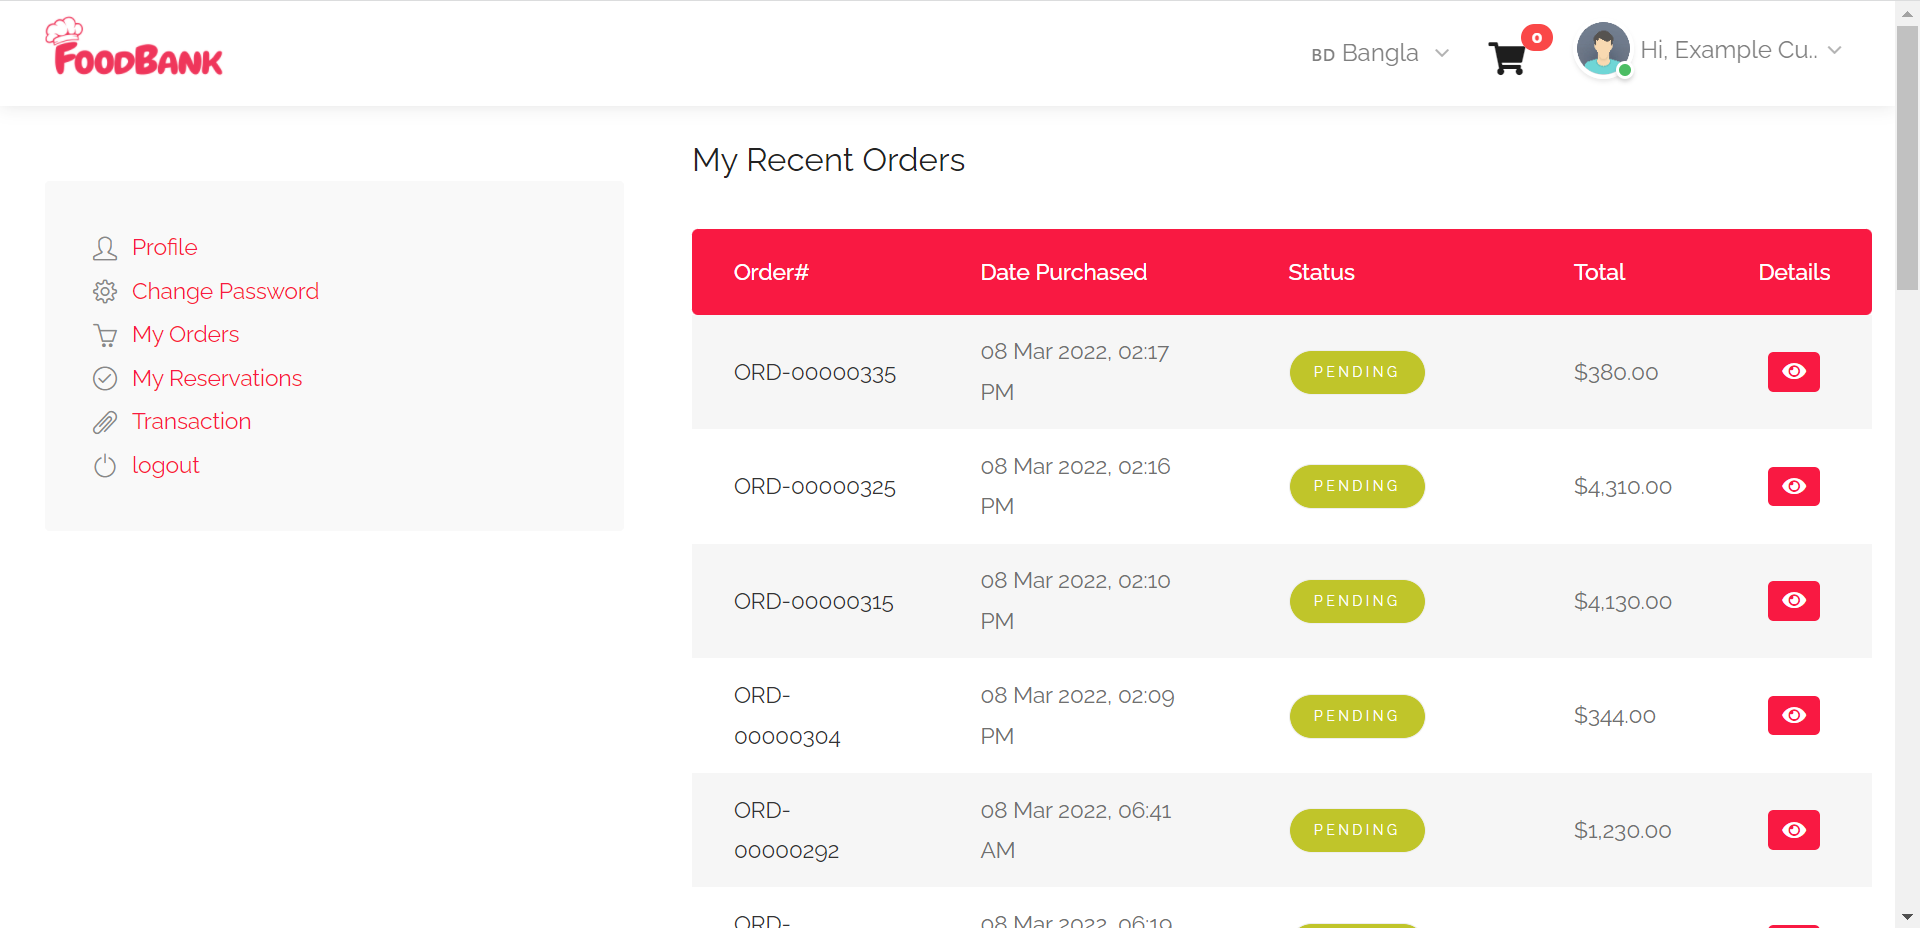Click the Status column header
The height and width of the screenshot is (928, 1920).
(x=1321, y=272)
